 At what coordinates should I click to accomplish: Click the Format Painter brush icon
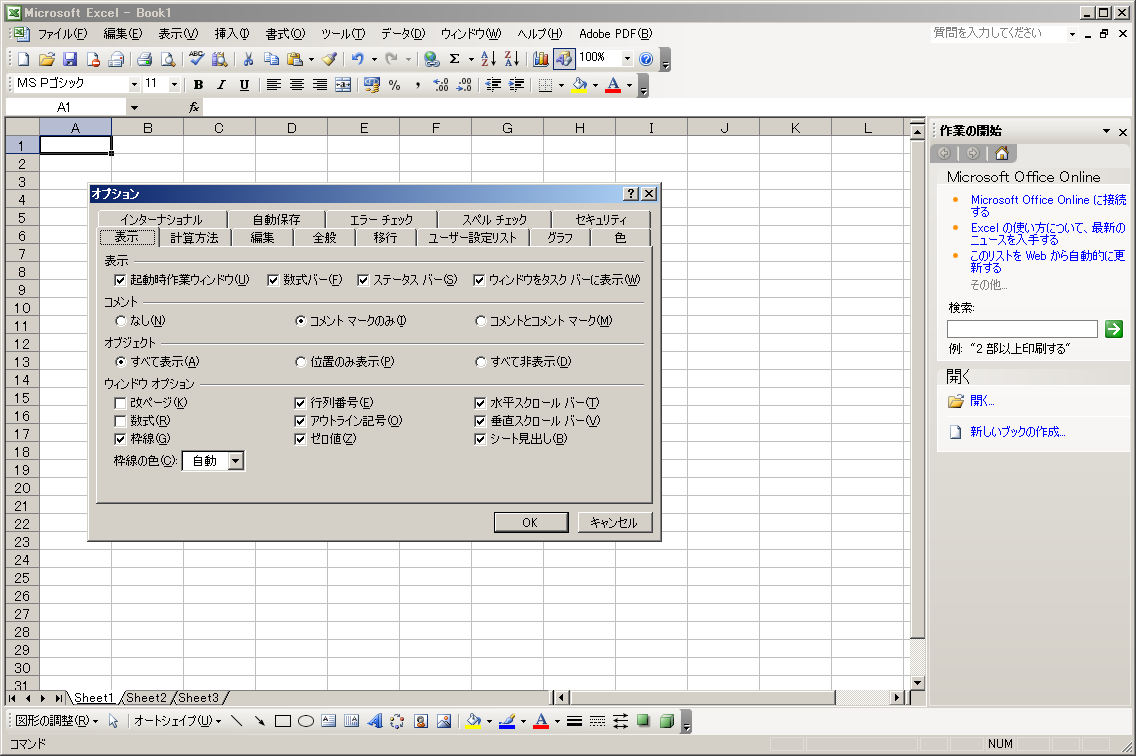[329, 59]
